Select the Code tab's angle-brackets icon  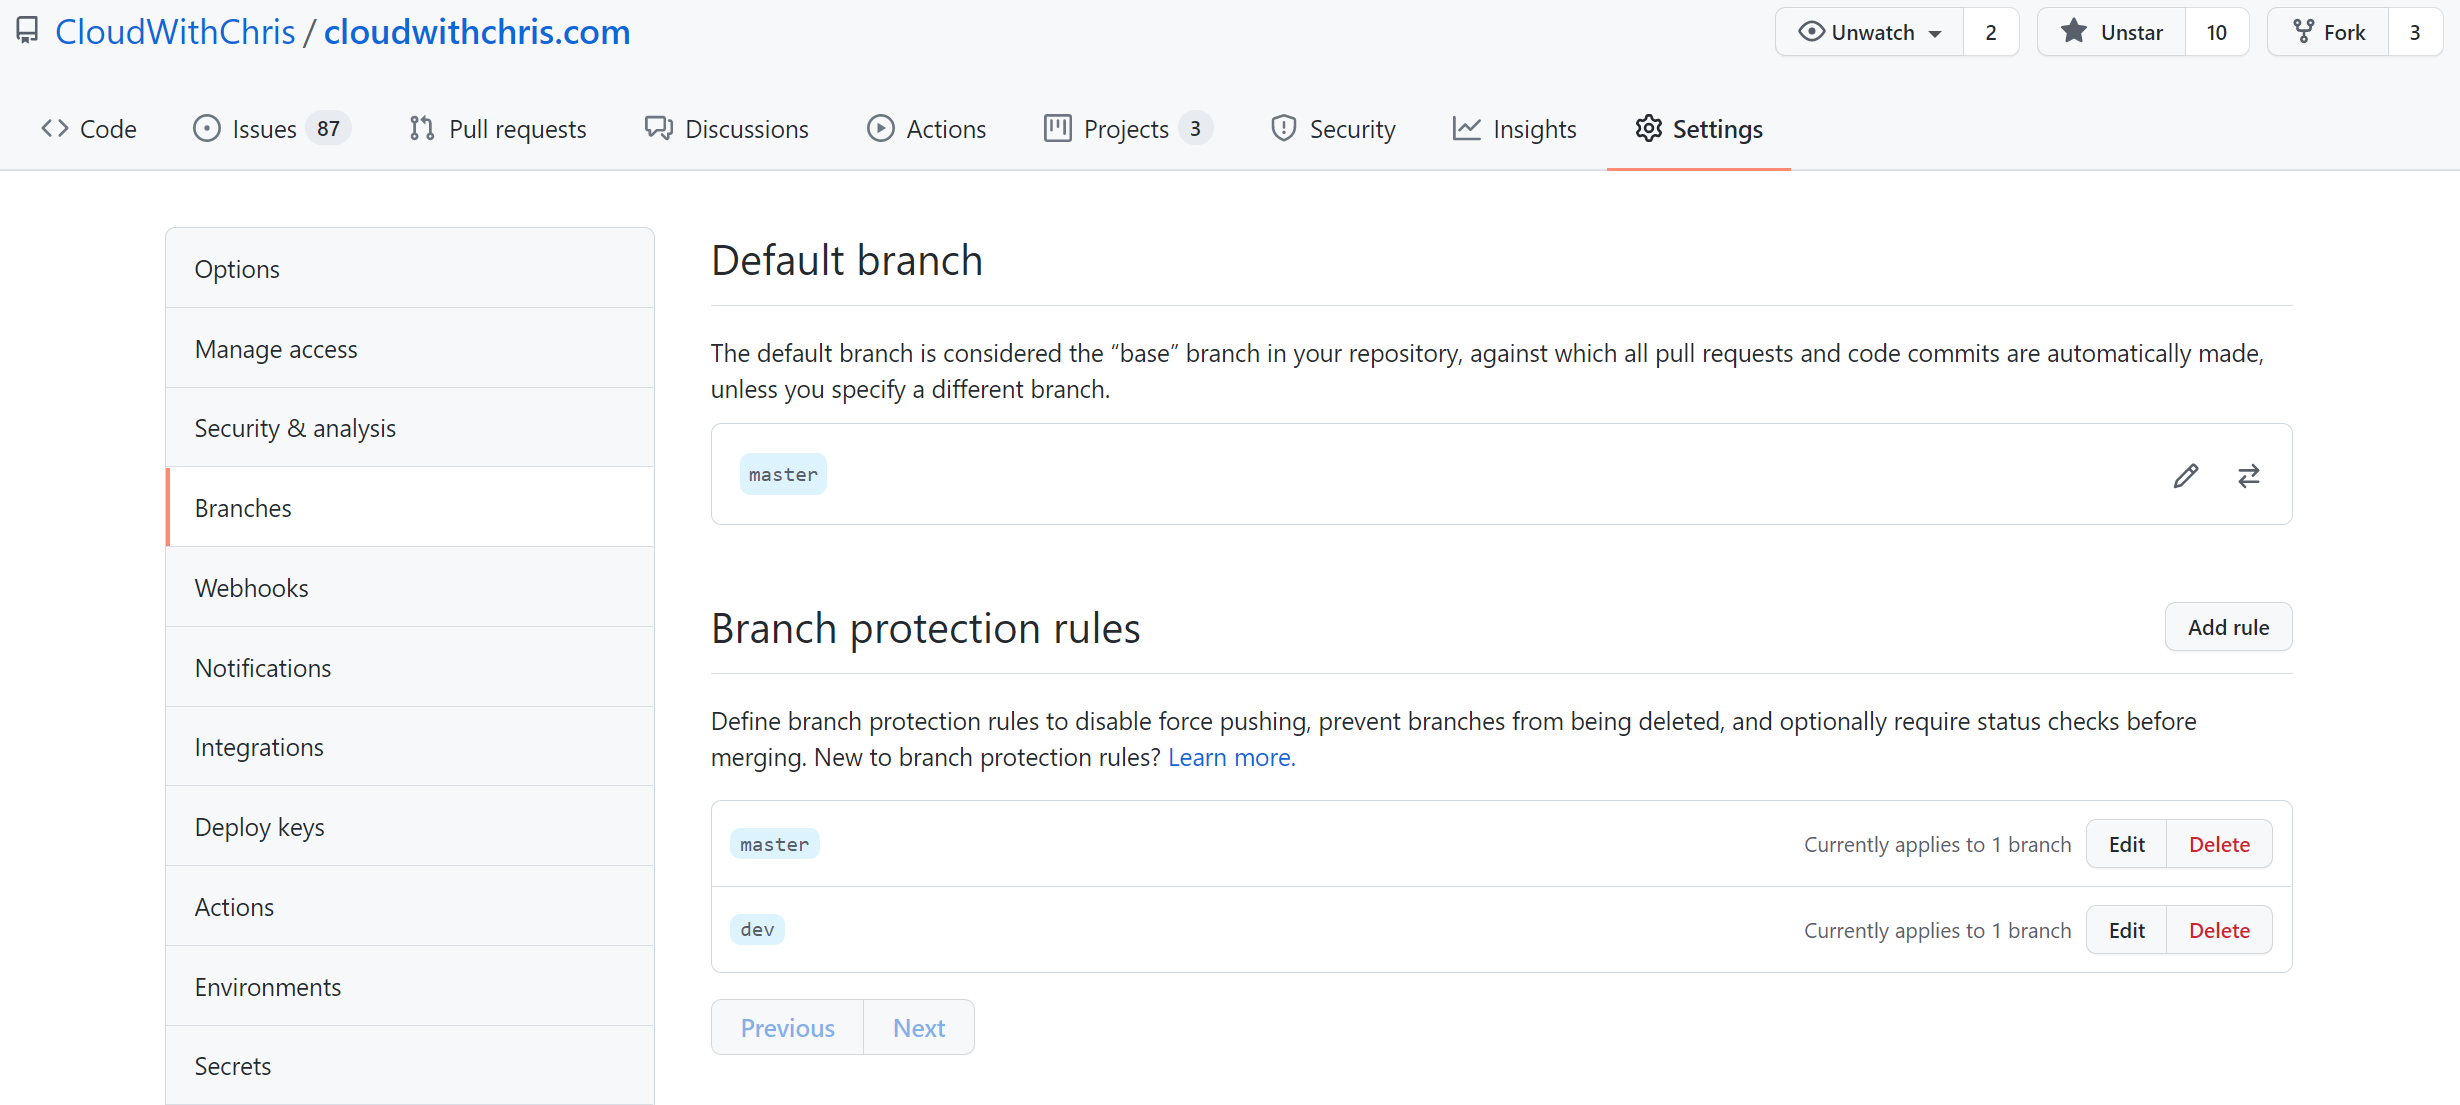pos(55,128)
